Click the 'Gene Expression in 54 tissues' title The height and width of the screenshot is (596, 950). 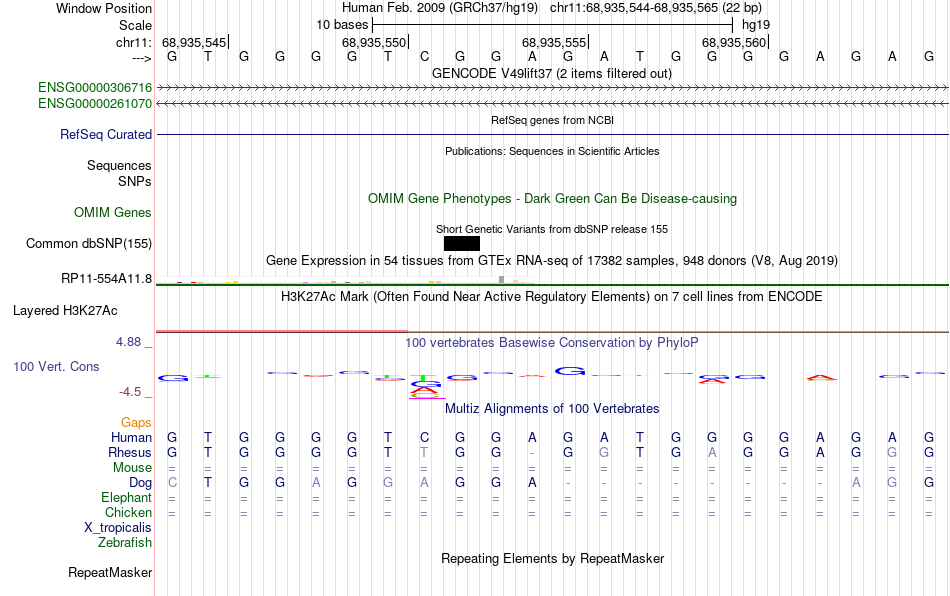[552, 261]
